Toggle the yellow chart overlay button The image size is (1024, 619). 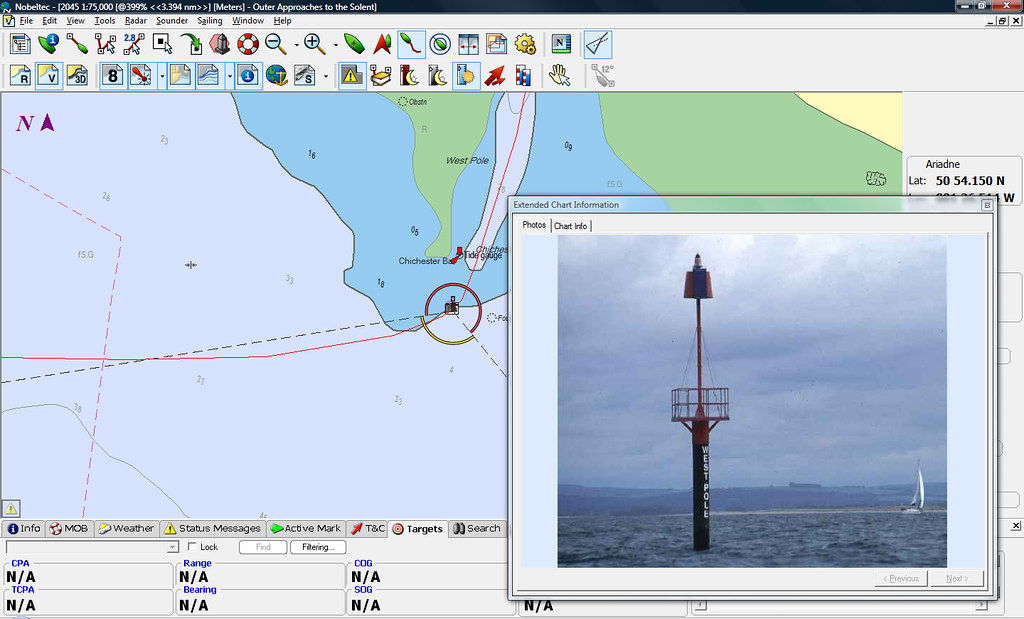coord(180,76)
